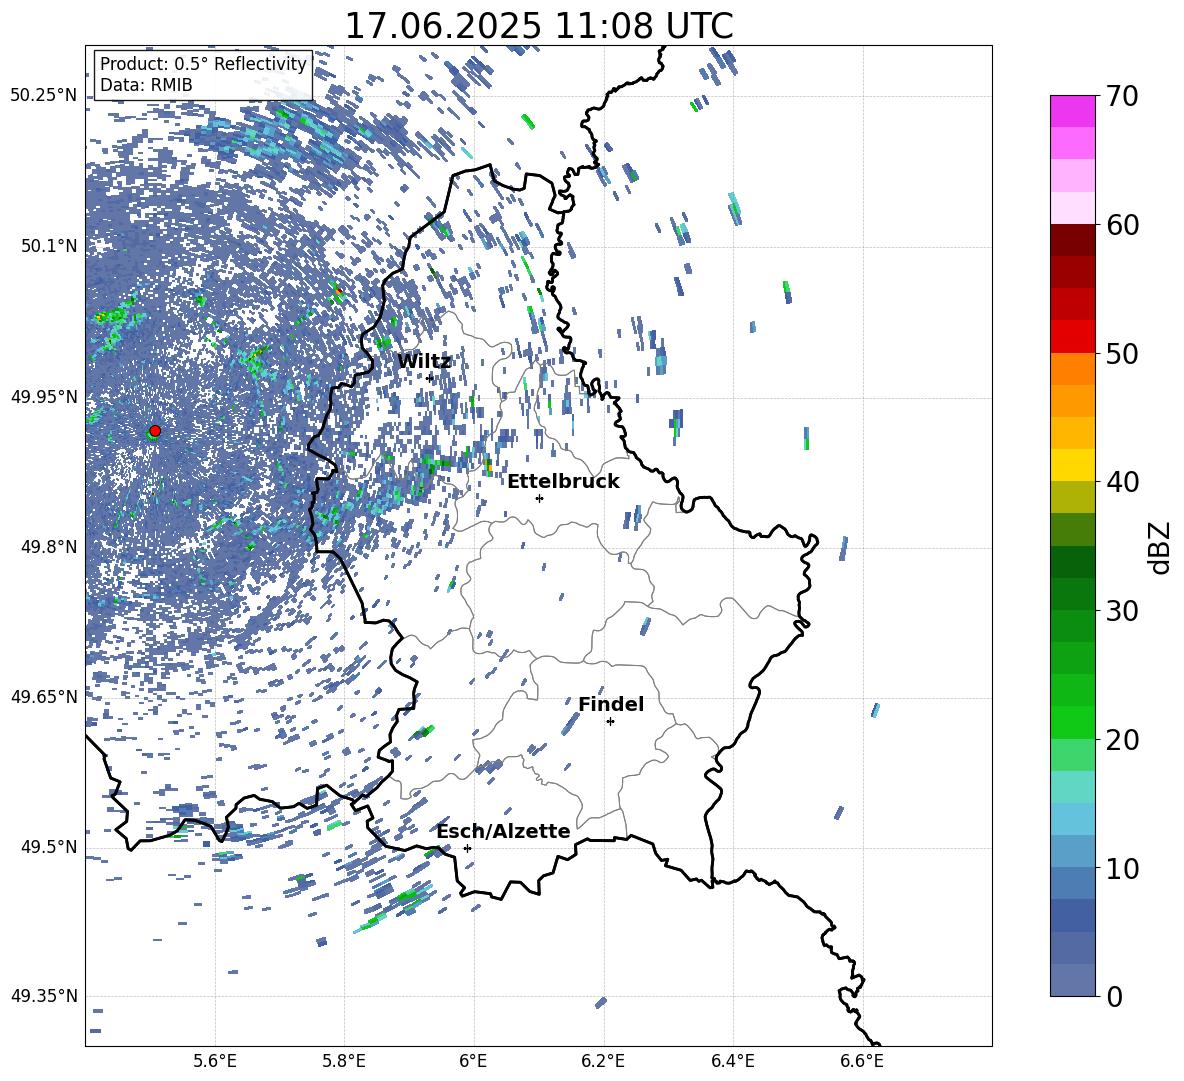Click the 6.4°E longitude label
This screenshot has width=1184, height=1081.
pos(732,1061)
